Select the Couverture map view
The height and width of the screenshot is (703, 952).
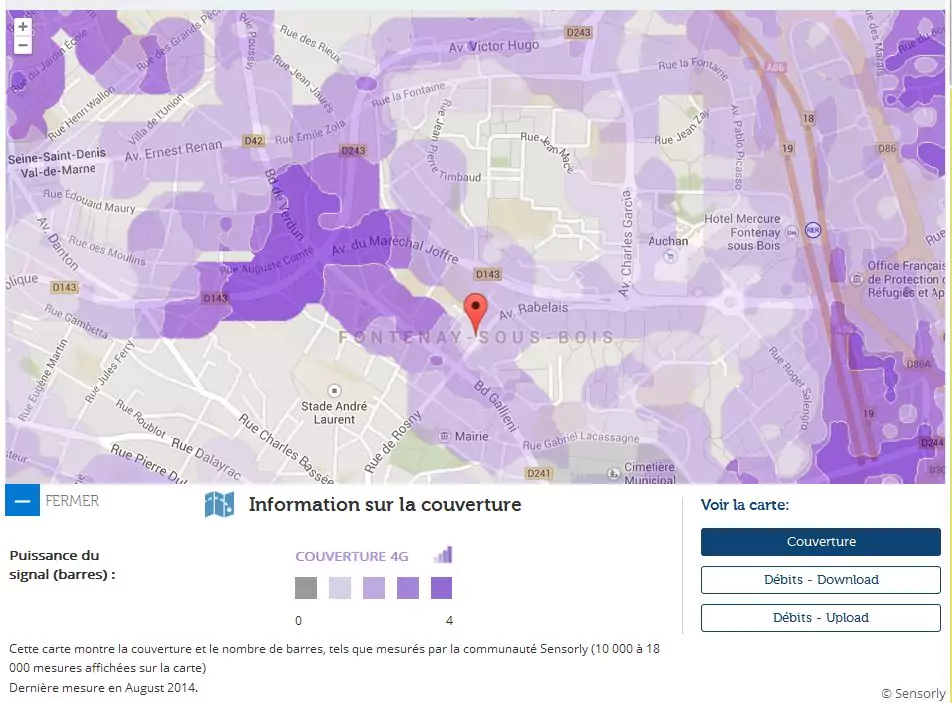tap(820, 542)
